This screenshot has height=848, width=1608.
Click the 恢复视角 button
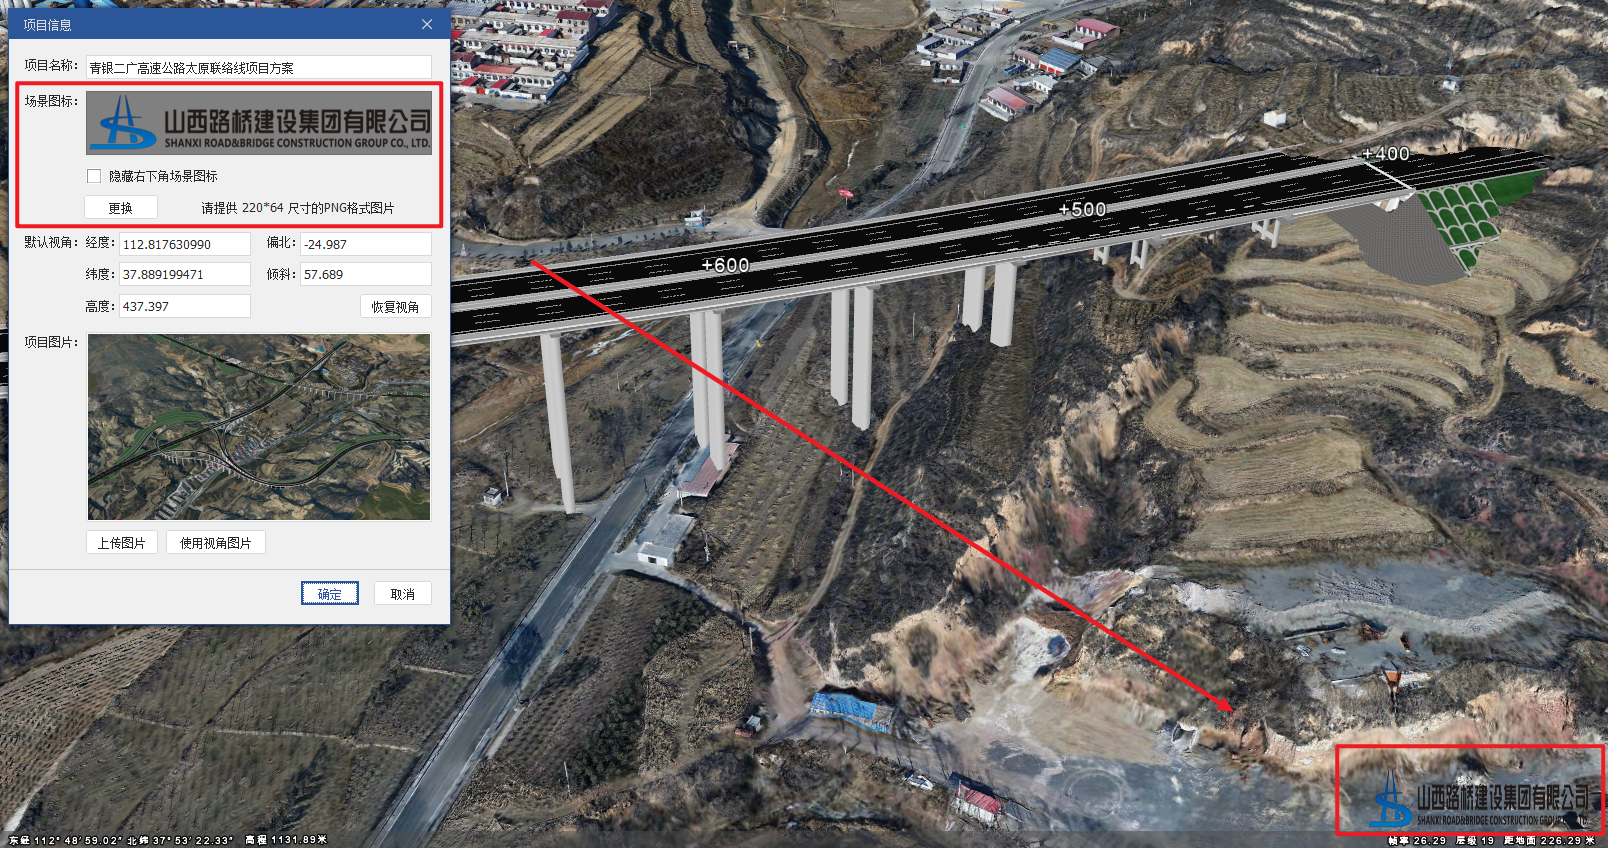click(396, 306)
